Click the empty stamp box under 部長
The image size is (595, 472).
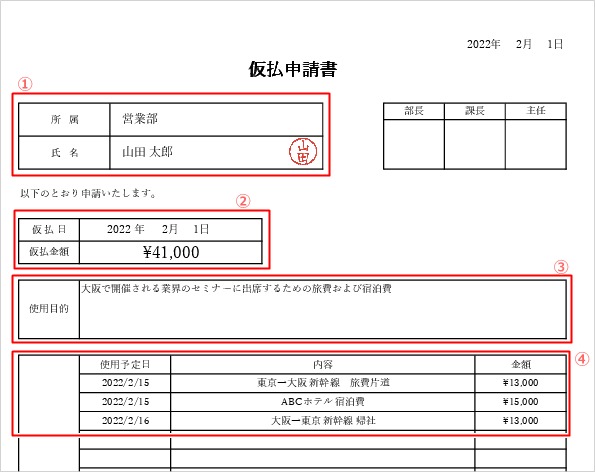414,144
